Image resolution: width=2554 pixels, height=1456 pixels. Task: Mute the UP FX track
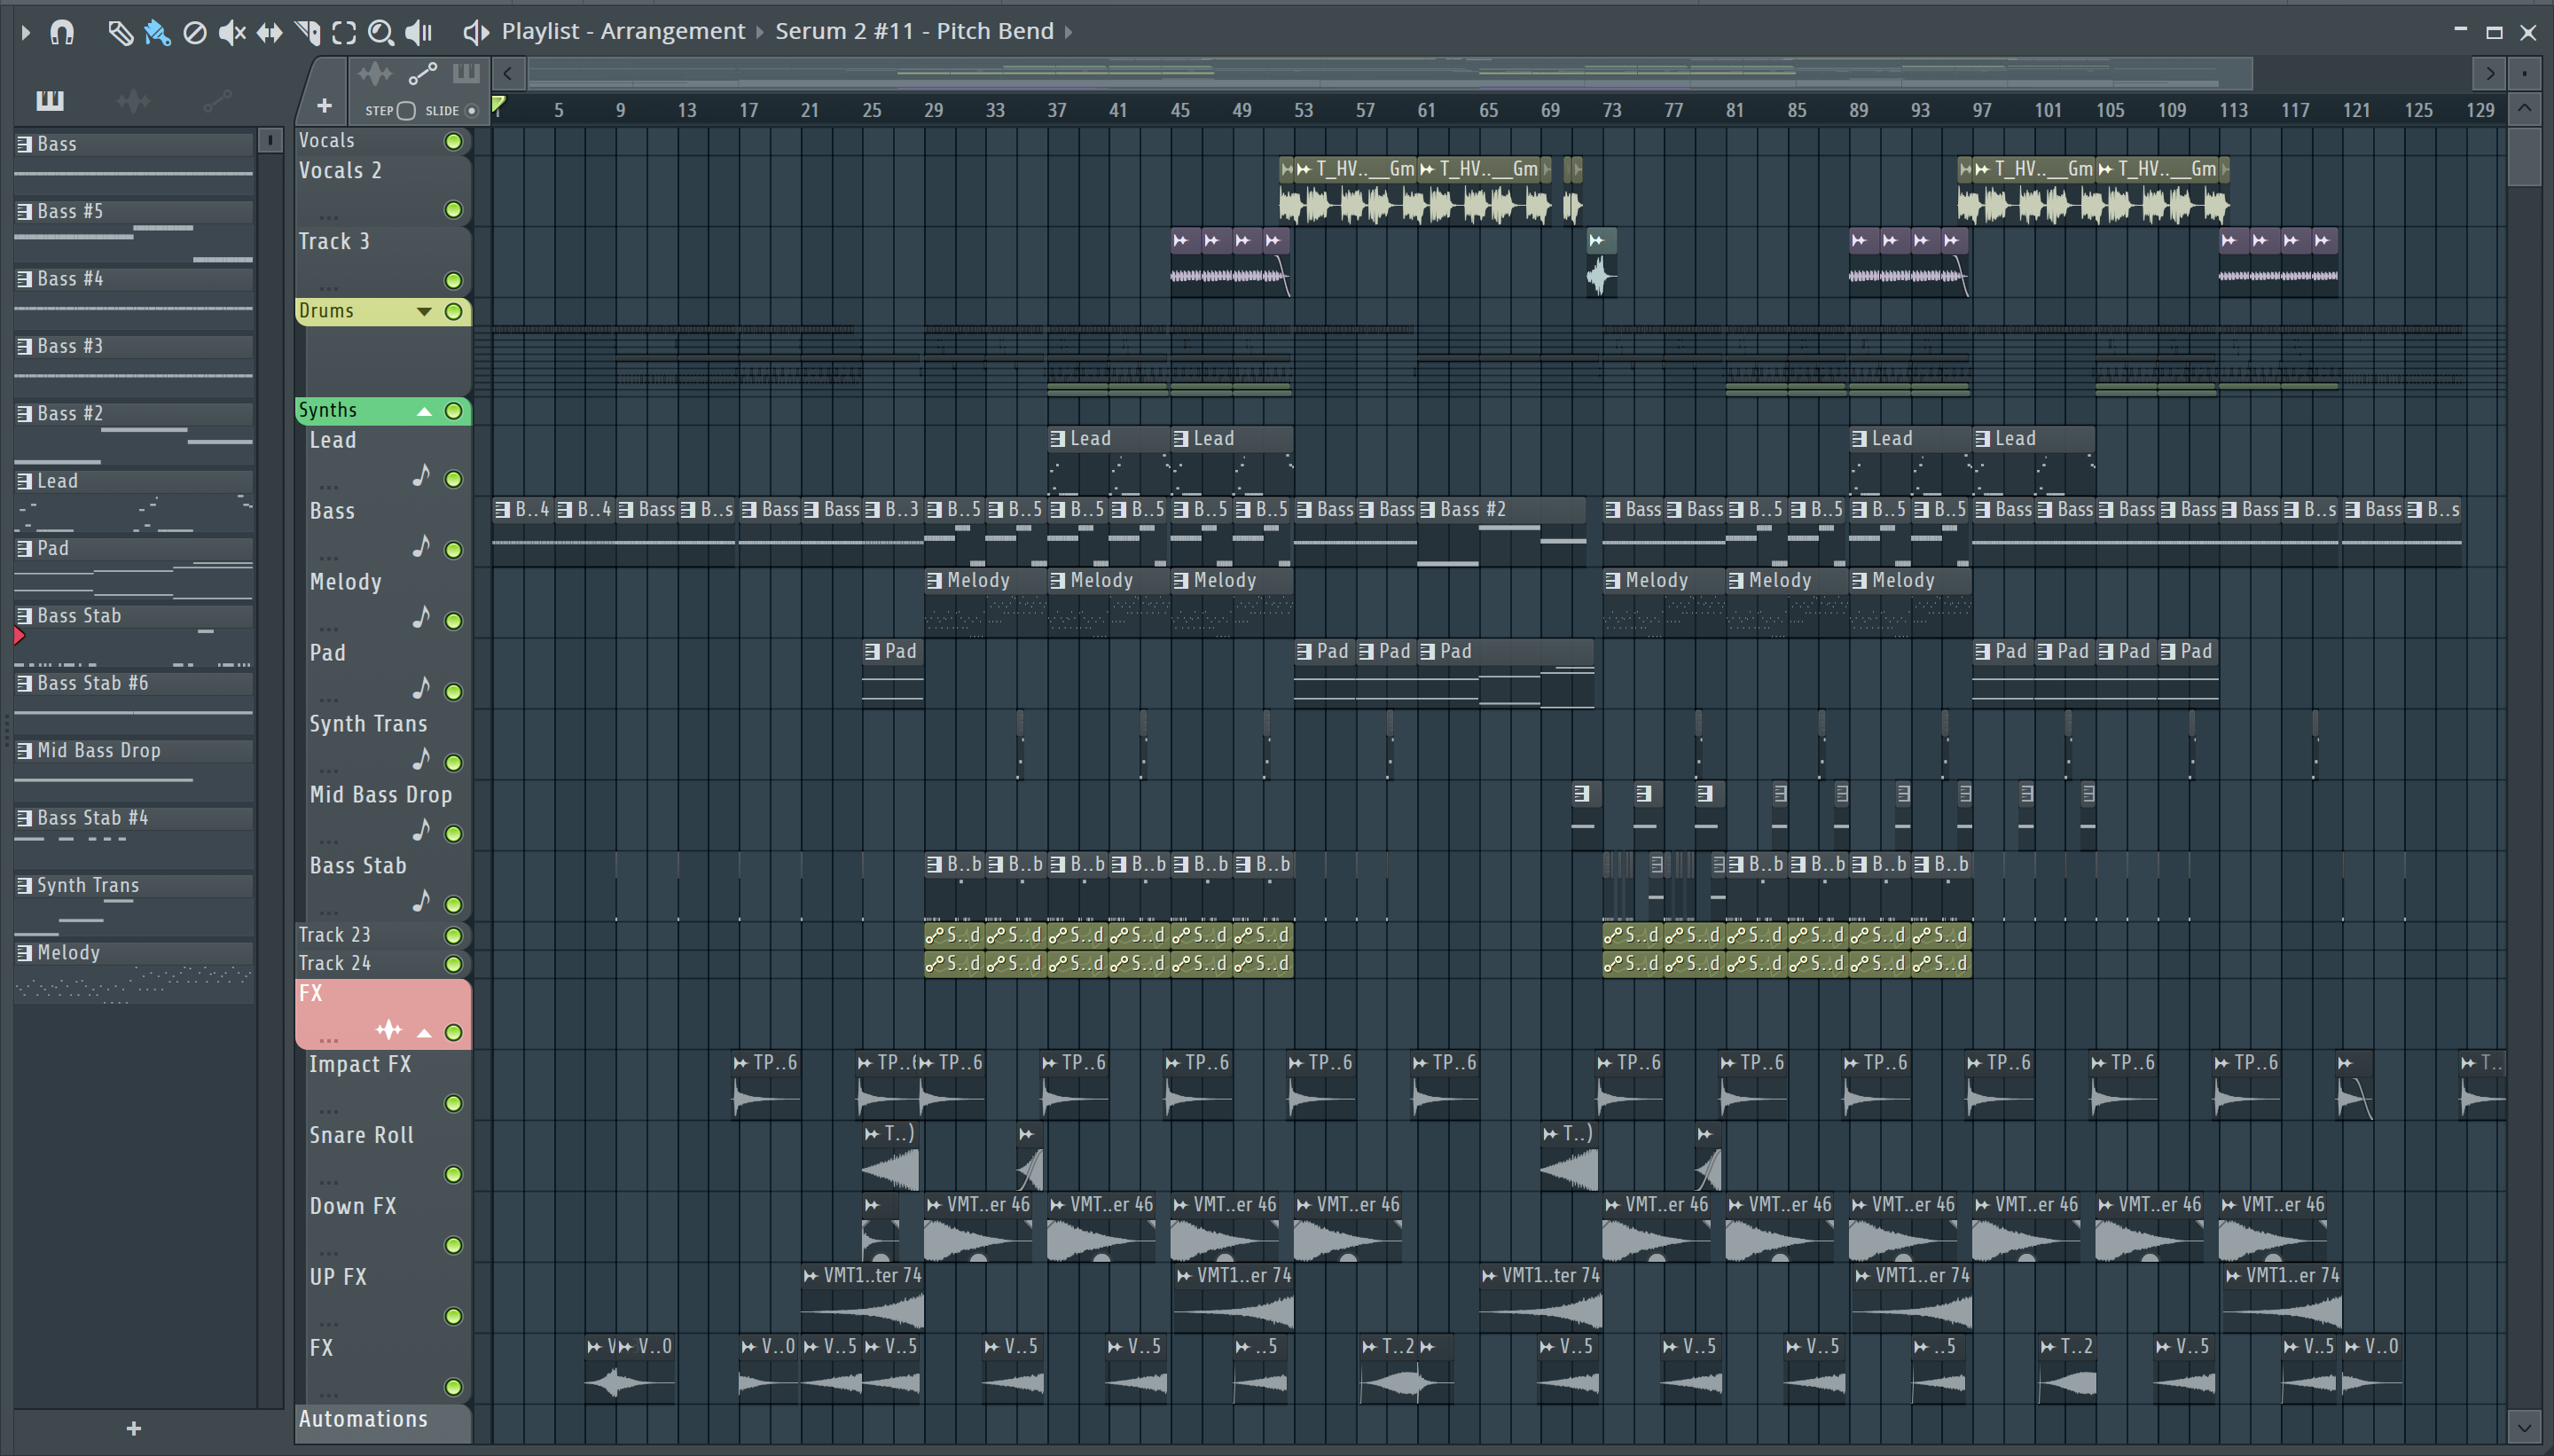click(453, 1317)
